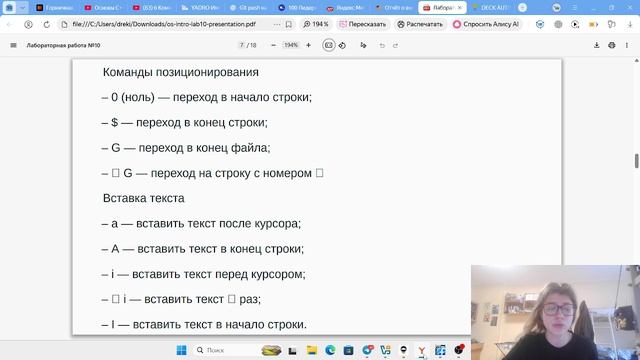Switch to the Яндекс Музыка tab
This screenshot has width=640, height=360.
point(345,8)
